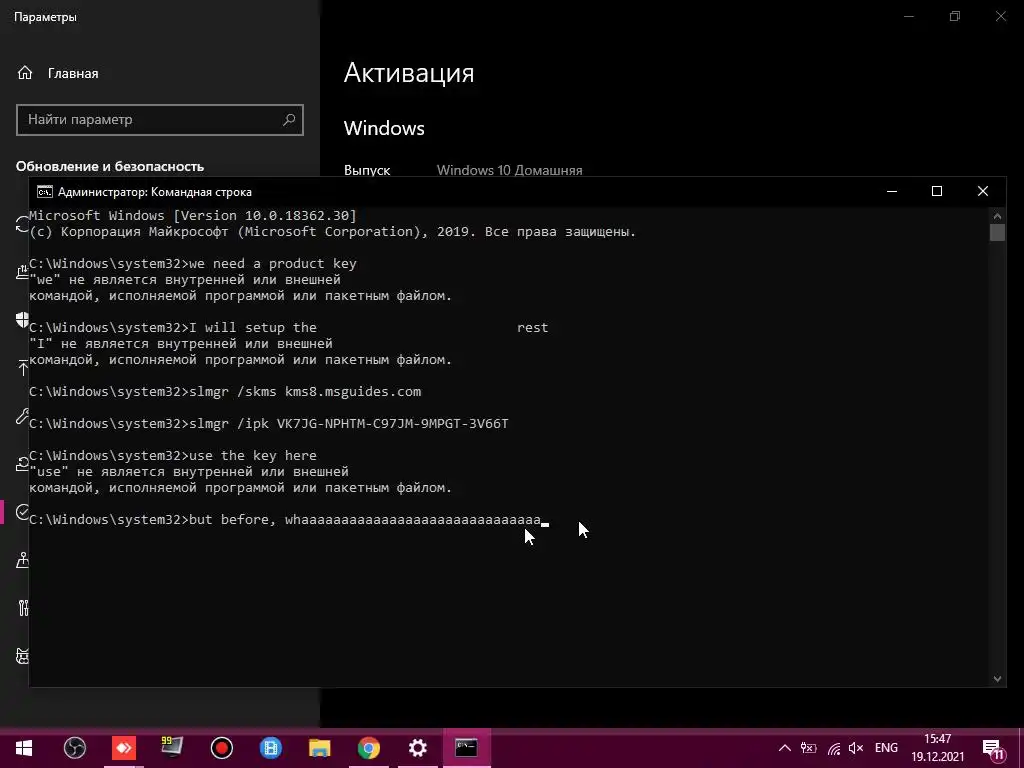Click the Windows 10 Домашняя edition value
1024x768 pixels.
point(509,170)
